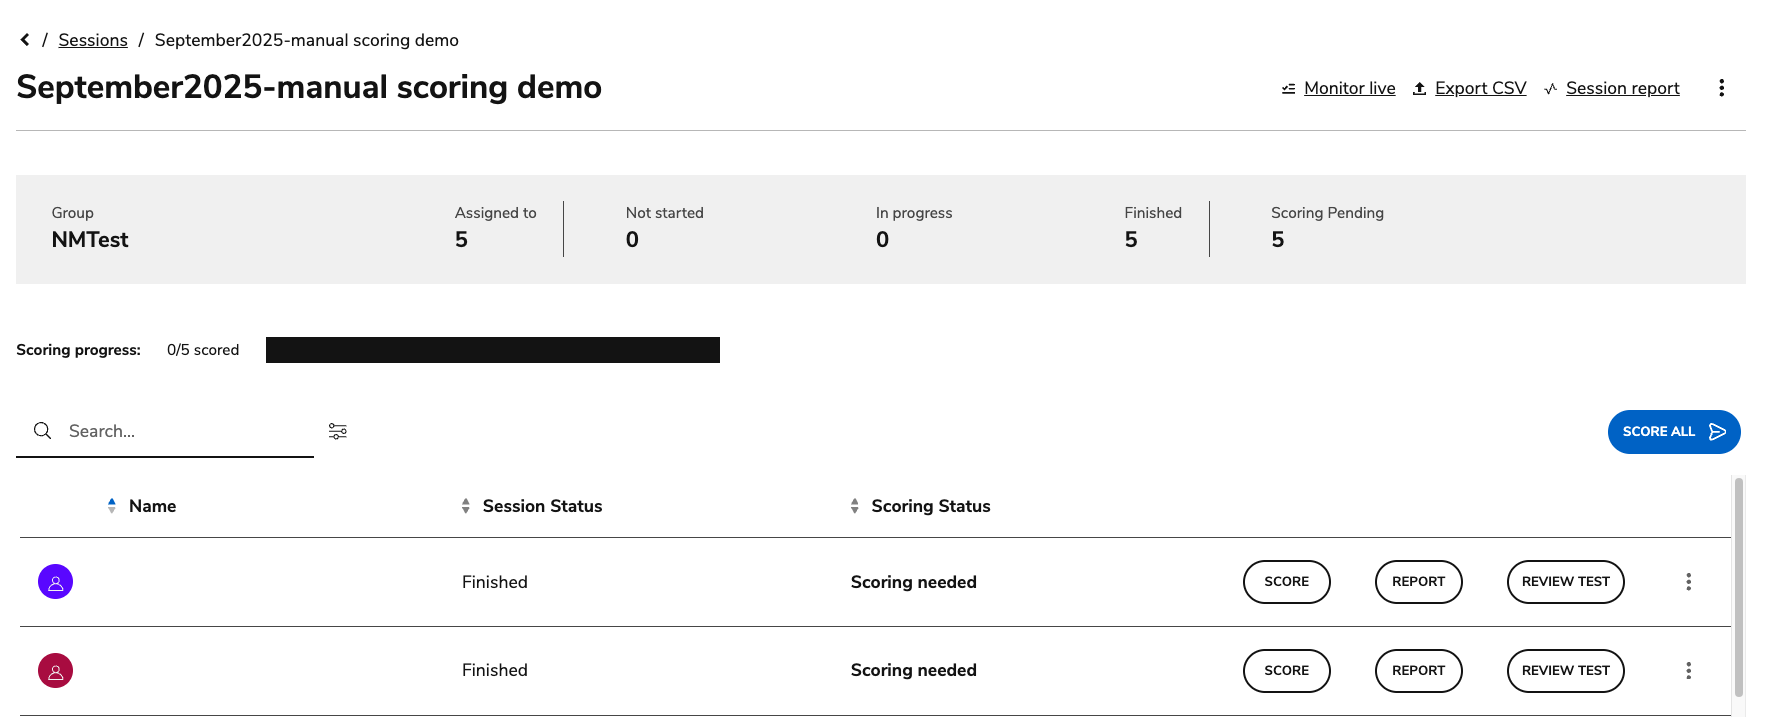Click the purple avatar icon on first row
This screenshot has width=1792, height=717.
[55, 581]
